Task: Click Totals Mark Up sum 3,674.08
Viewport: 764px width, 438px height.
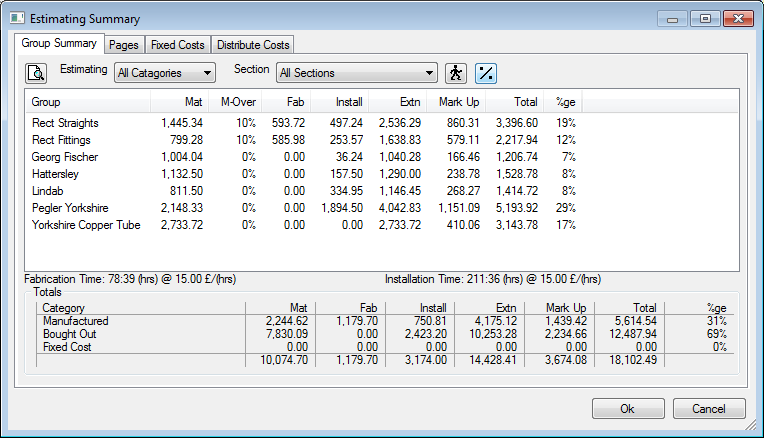Action: 566,360
